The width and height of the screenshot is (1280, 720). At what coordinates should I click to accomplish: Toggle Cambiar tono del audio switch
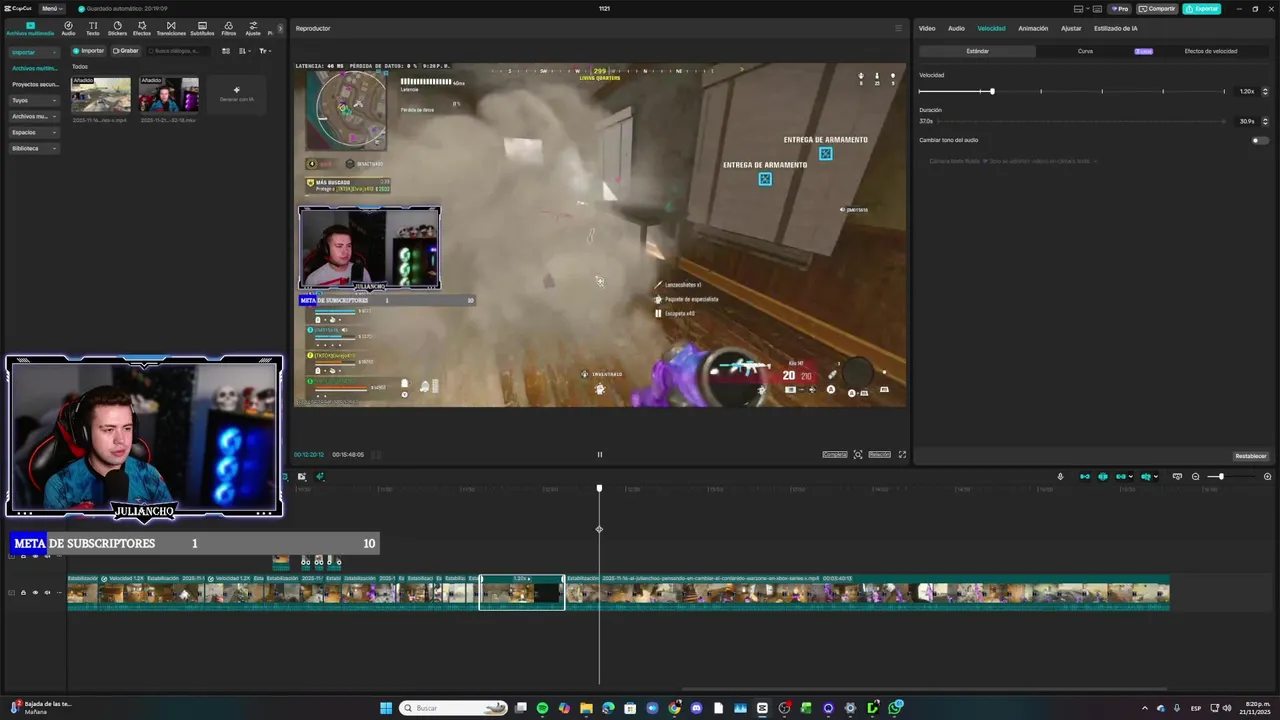tap(1260, 140)
